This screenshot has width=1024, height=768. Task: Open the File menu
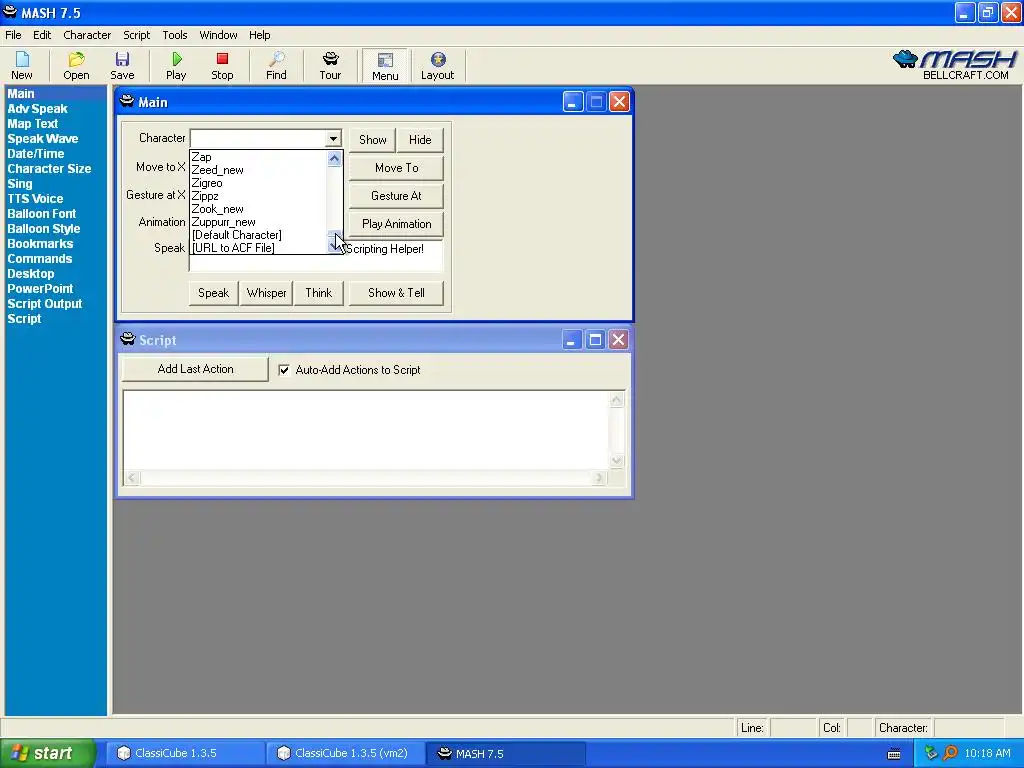click(x=13, y=35)
